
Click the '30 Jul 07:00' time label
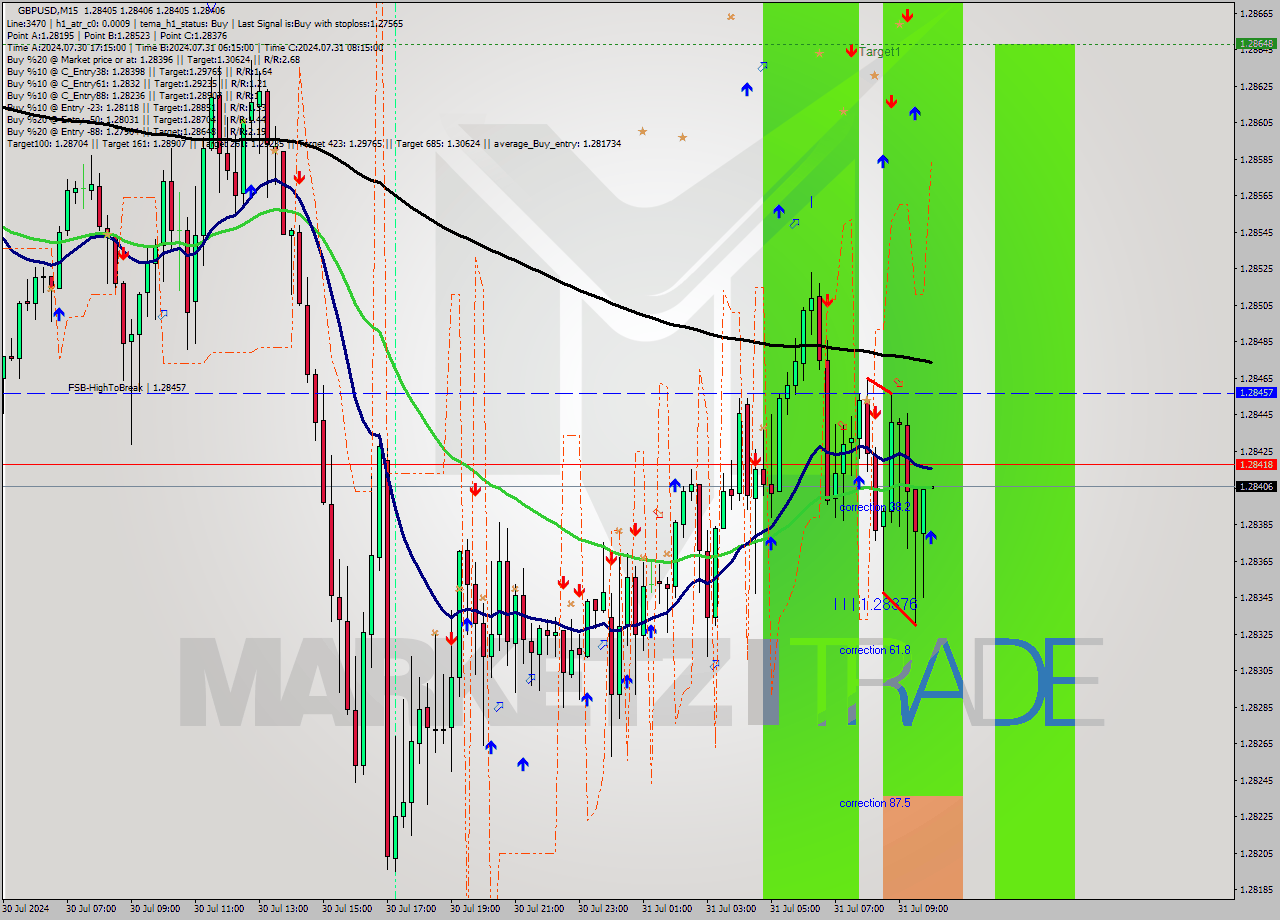[x=91, y=909]
